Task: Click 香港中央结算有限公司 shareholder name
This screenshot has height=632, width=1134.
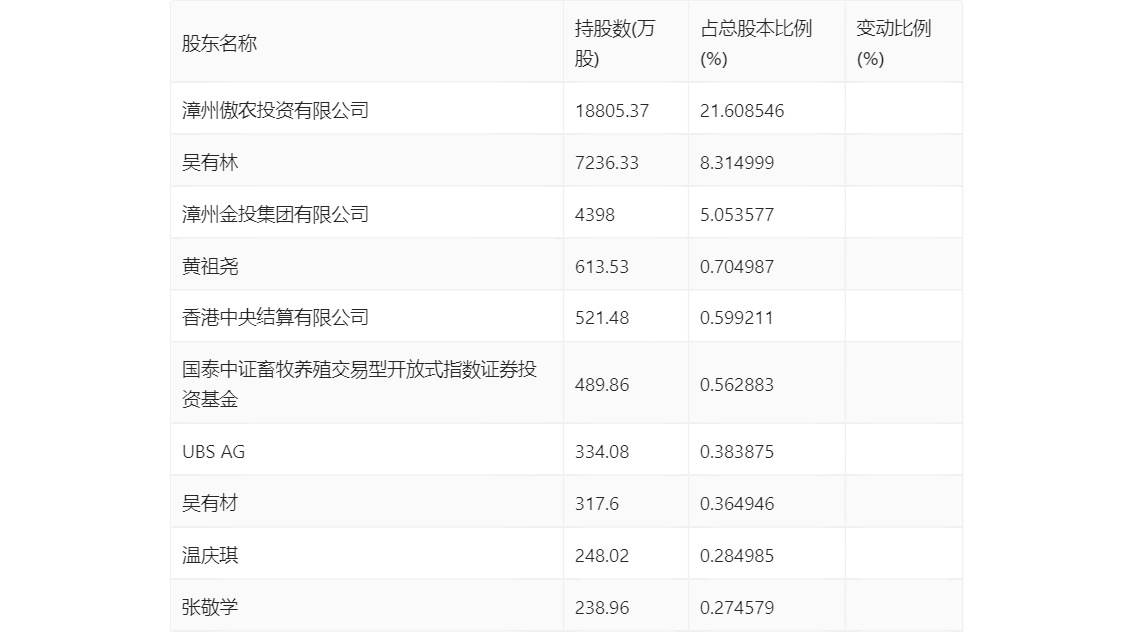Action: (x=275, y=317)
